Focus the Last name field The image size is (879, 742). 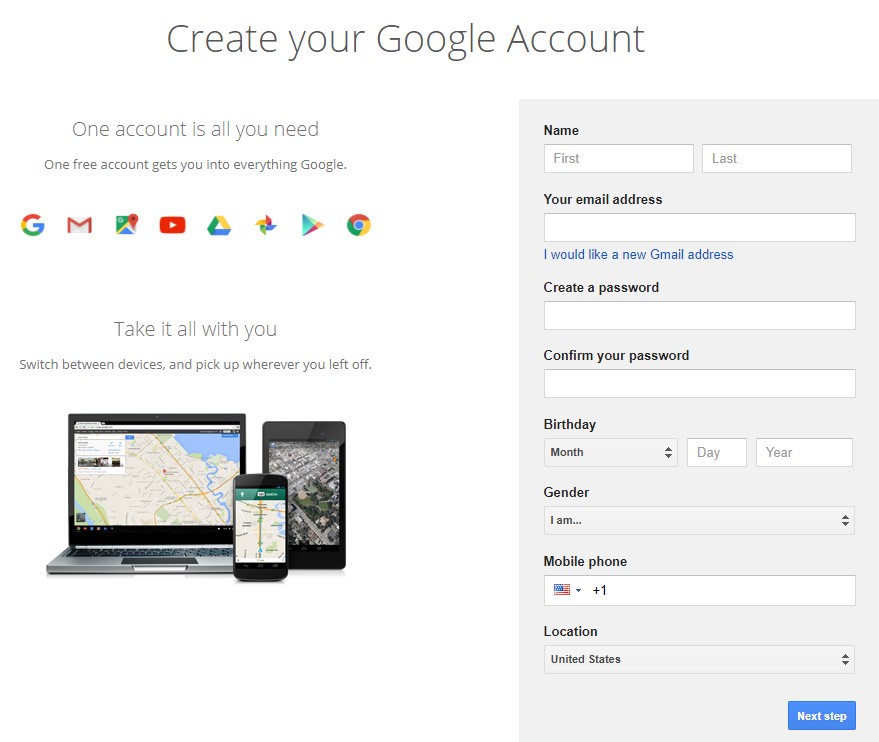coord(777,159)
